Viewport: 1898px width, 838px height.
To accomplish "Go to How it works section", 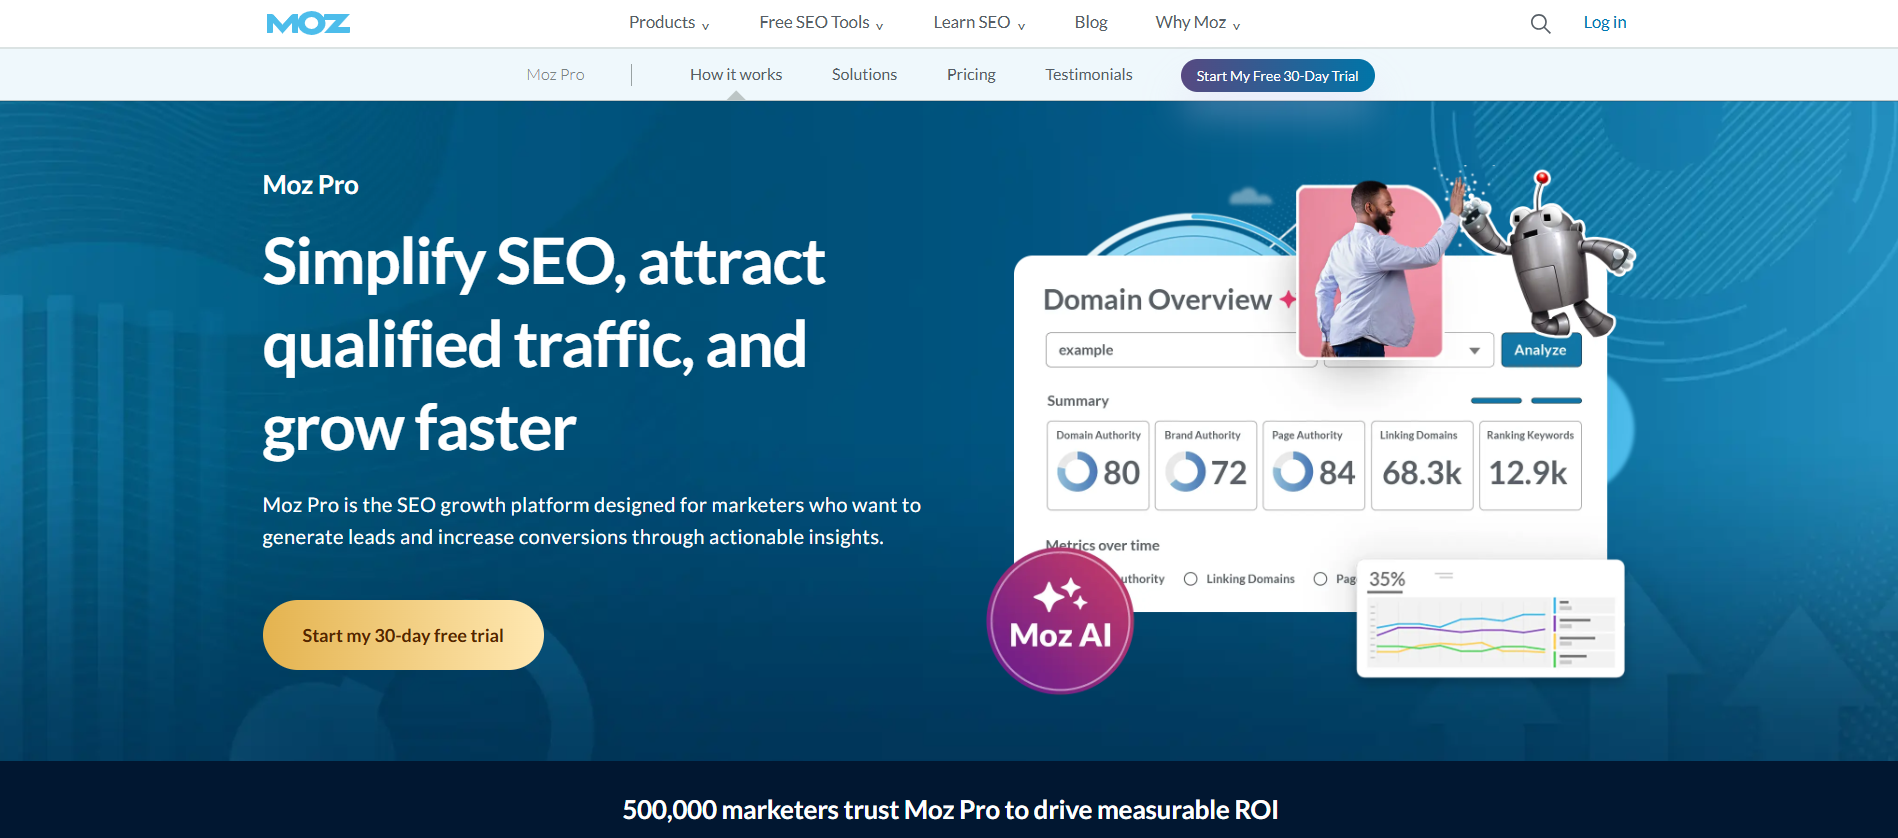I will coord(736,75).
